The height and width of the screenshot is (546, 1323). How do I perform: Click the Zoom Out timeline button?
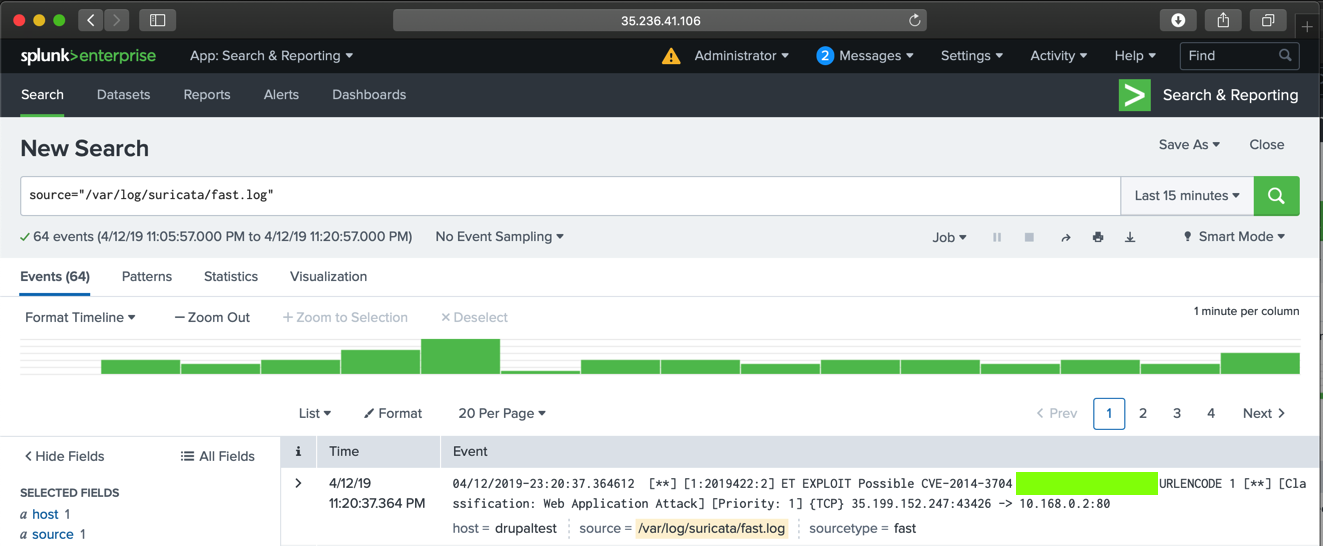coord(212,317)
